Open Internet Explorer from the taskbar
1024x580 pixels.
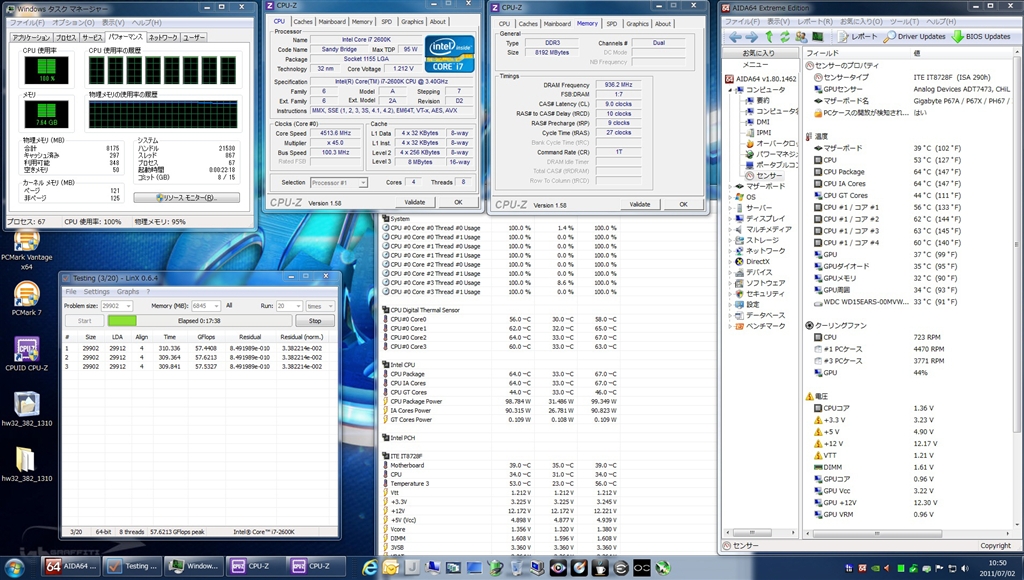370,566
